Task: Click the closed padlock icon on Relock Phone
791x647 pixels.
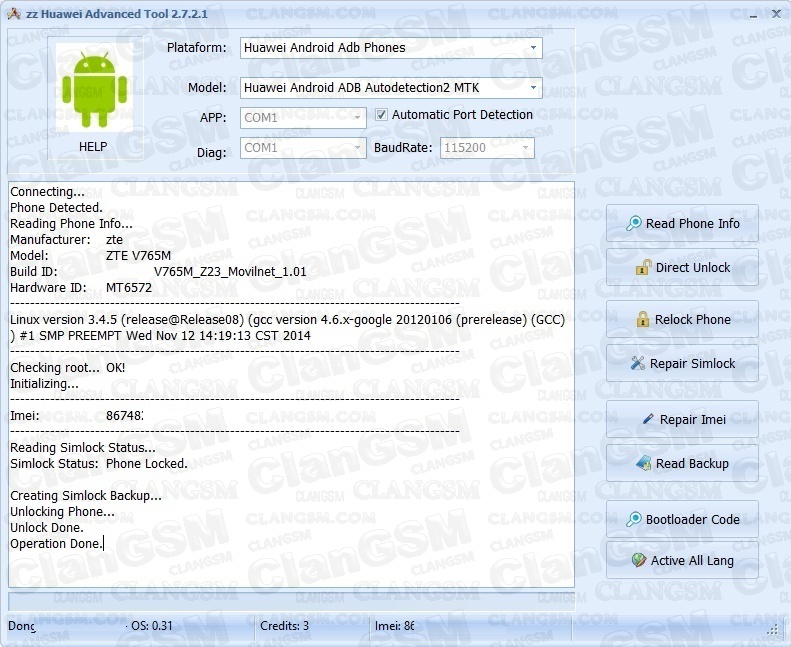Action: point(643,319)
